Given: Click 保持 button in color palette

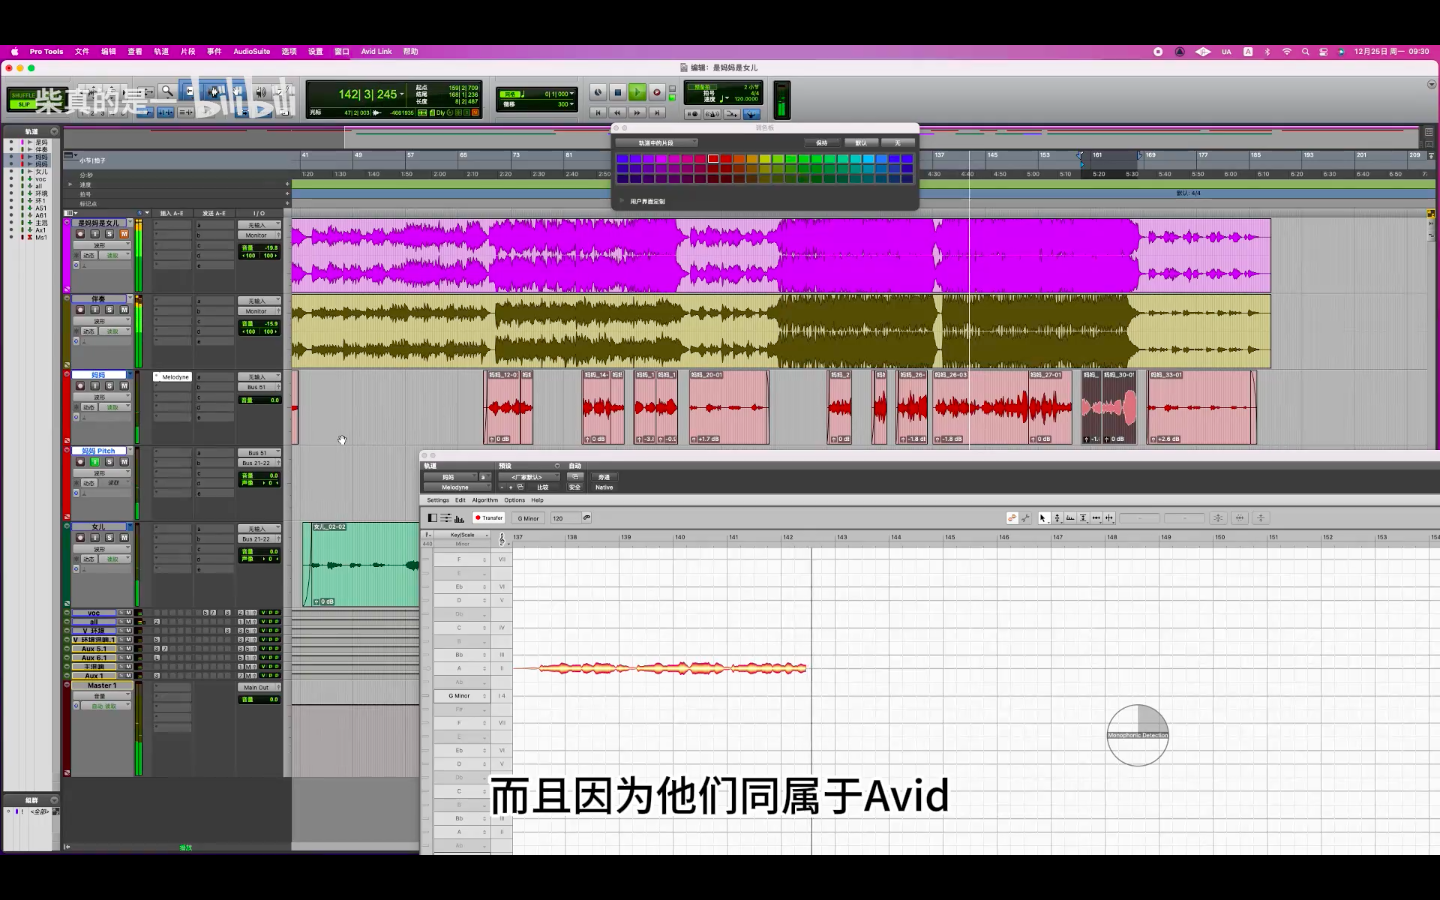Looking at the screenshot, I should [x=822, y=143].
